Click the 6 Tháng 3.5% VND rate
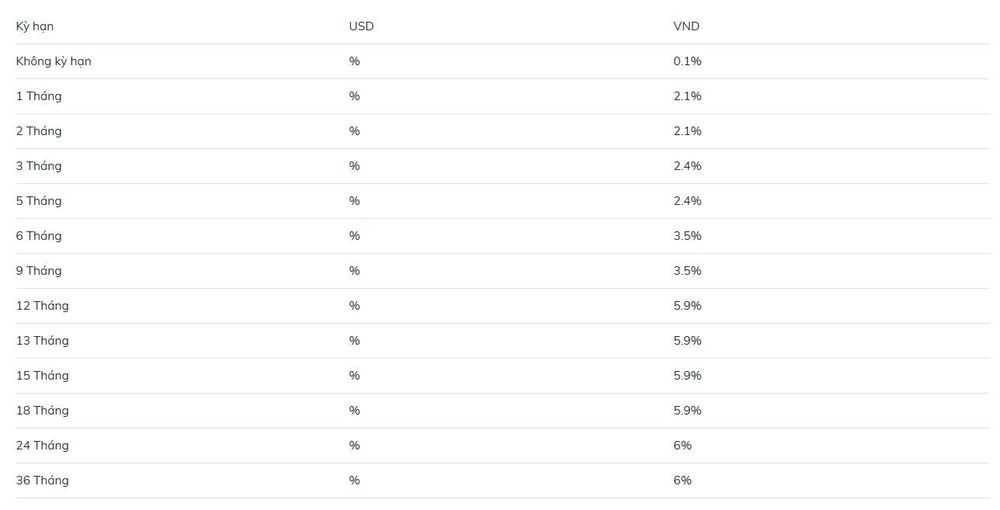 (x=688, y=236)
